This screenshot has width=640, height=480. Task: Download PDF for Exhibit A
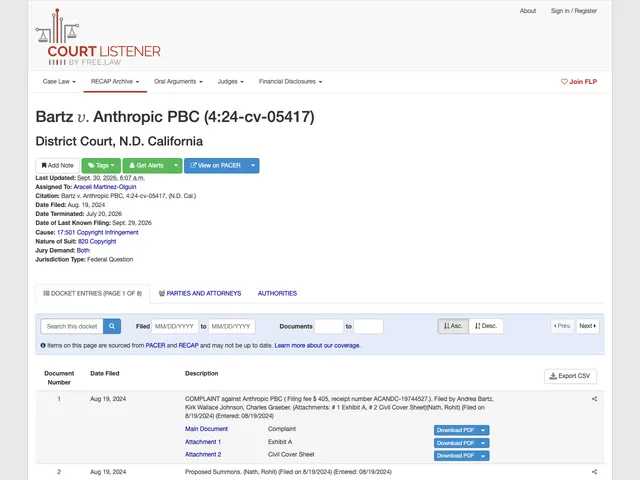click(456, 443)
